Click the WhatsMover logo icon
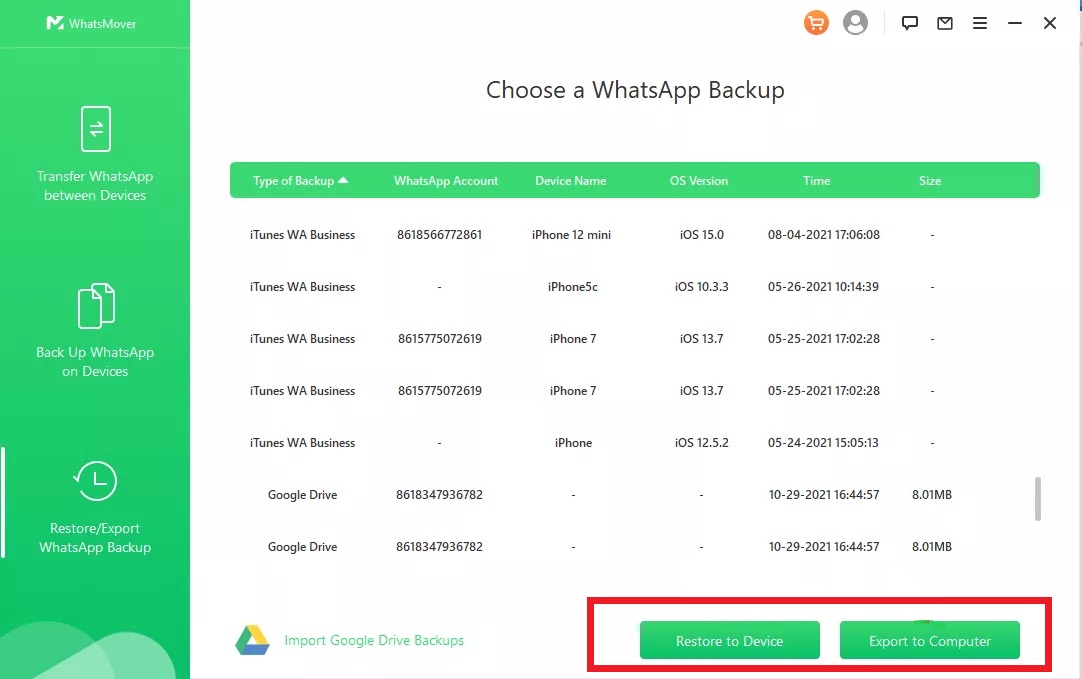This screenshot has height=679, width=1082. 55,23
